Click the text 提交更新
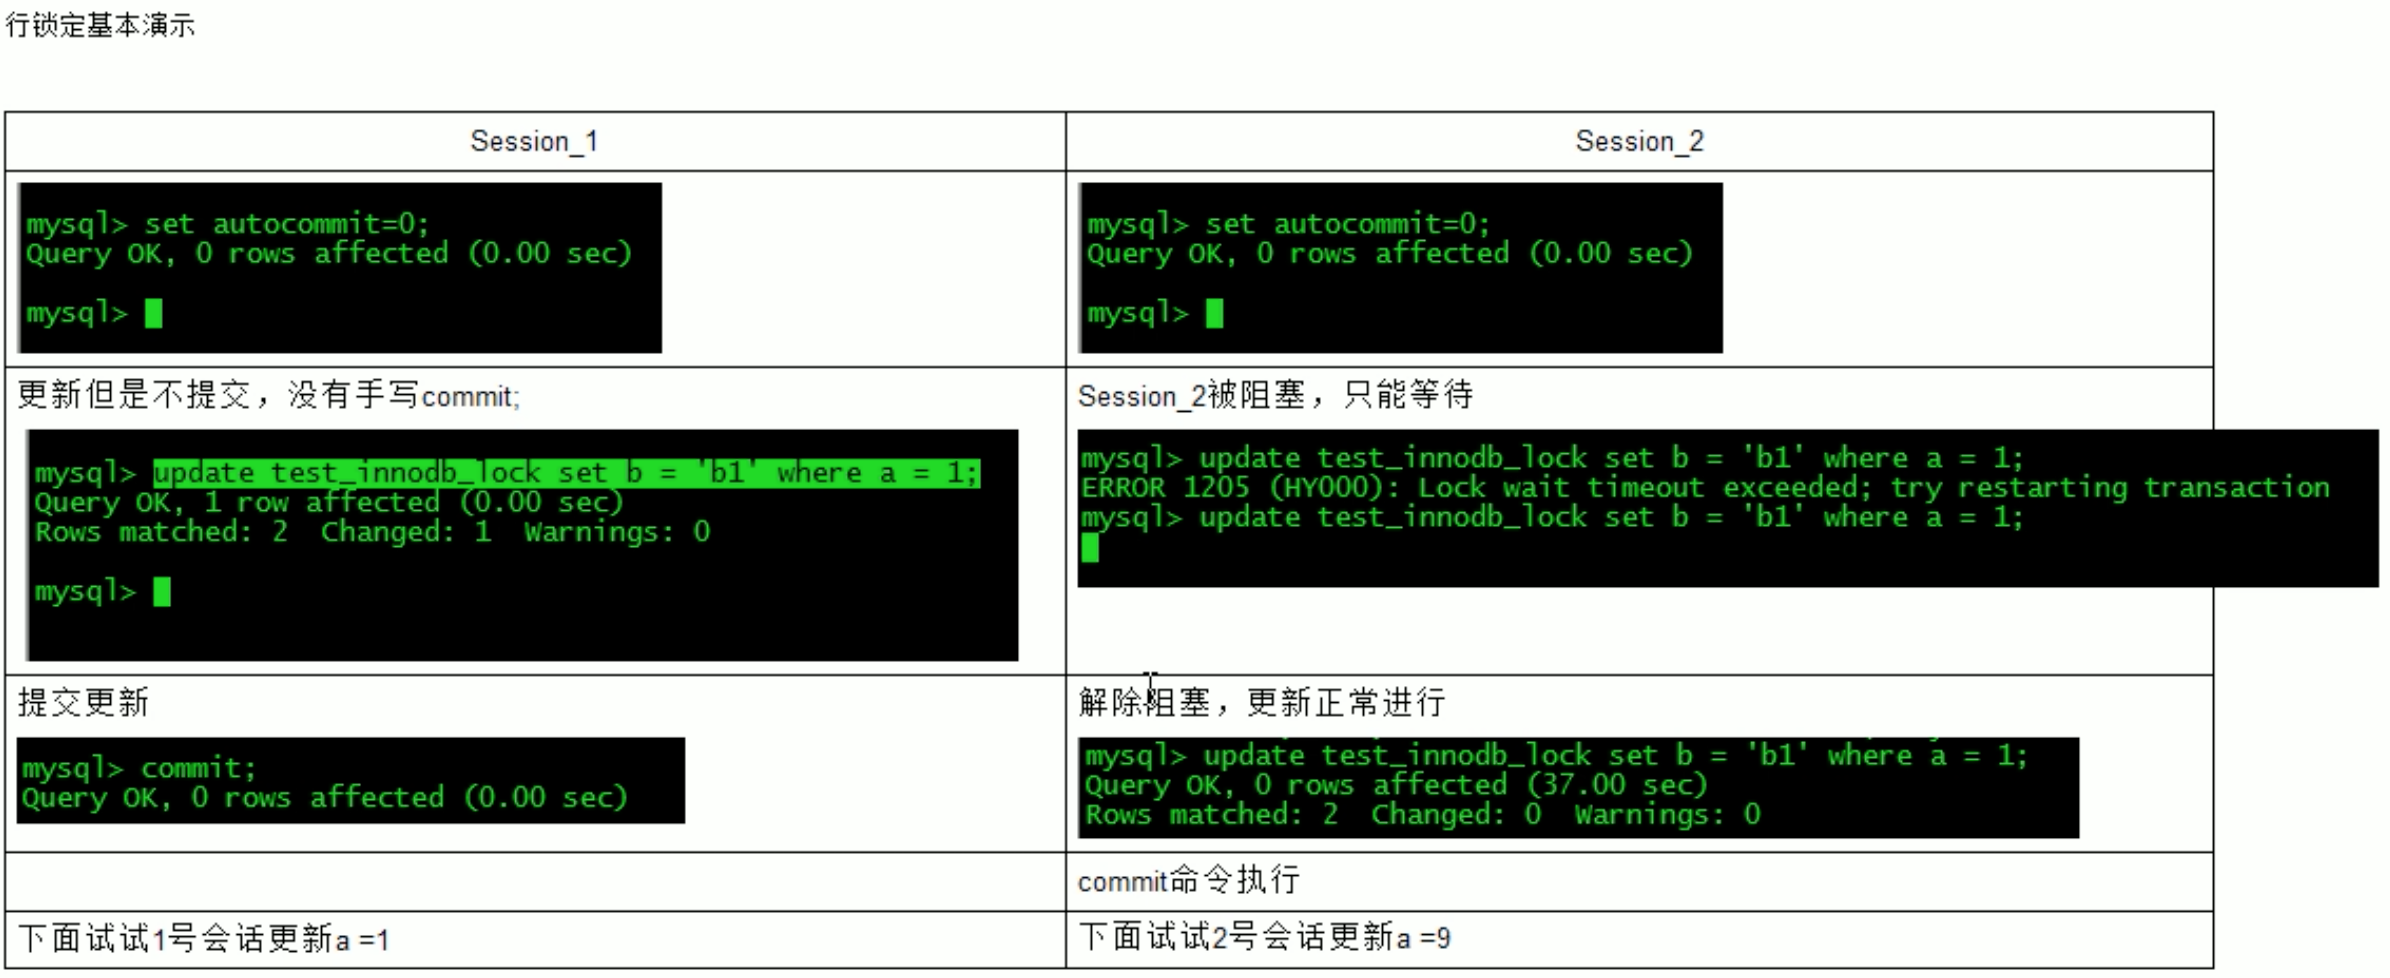 [x=83, y=702]
